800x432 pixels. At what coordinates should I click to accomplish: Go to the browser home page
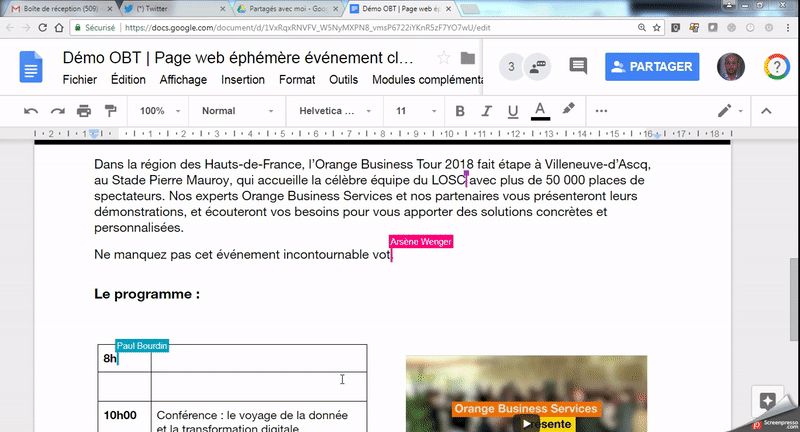coord(59,28)
